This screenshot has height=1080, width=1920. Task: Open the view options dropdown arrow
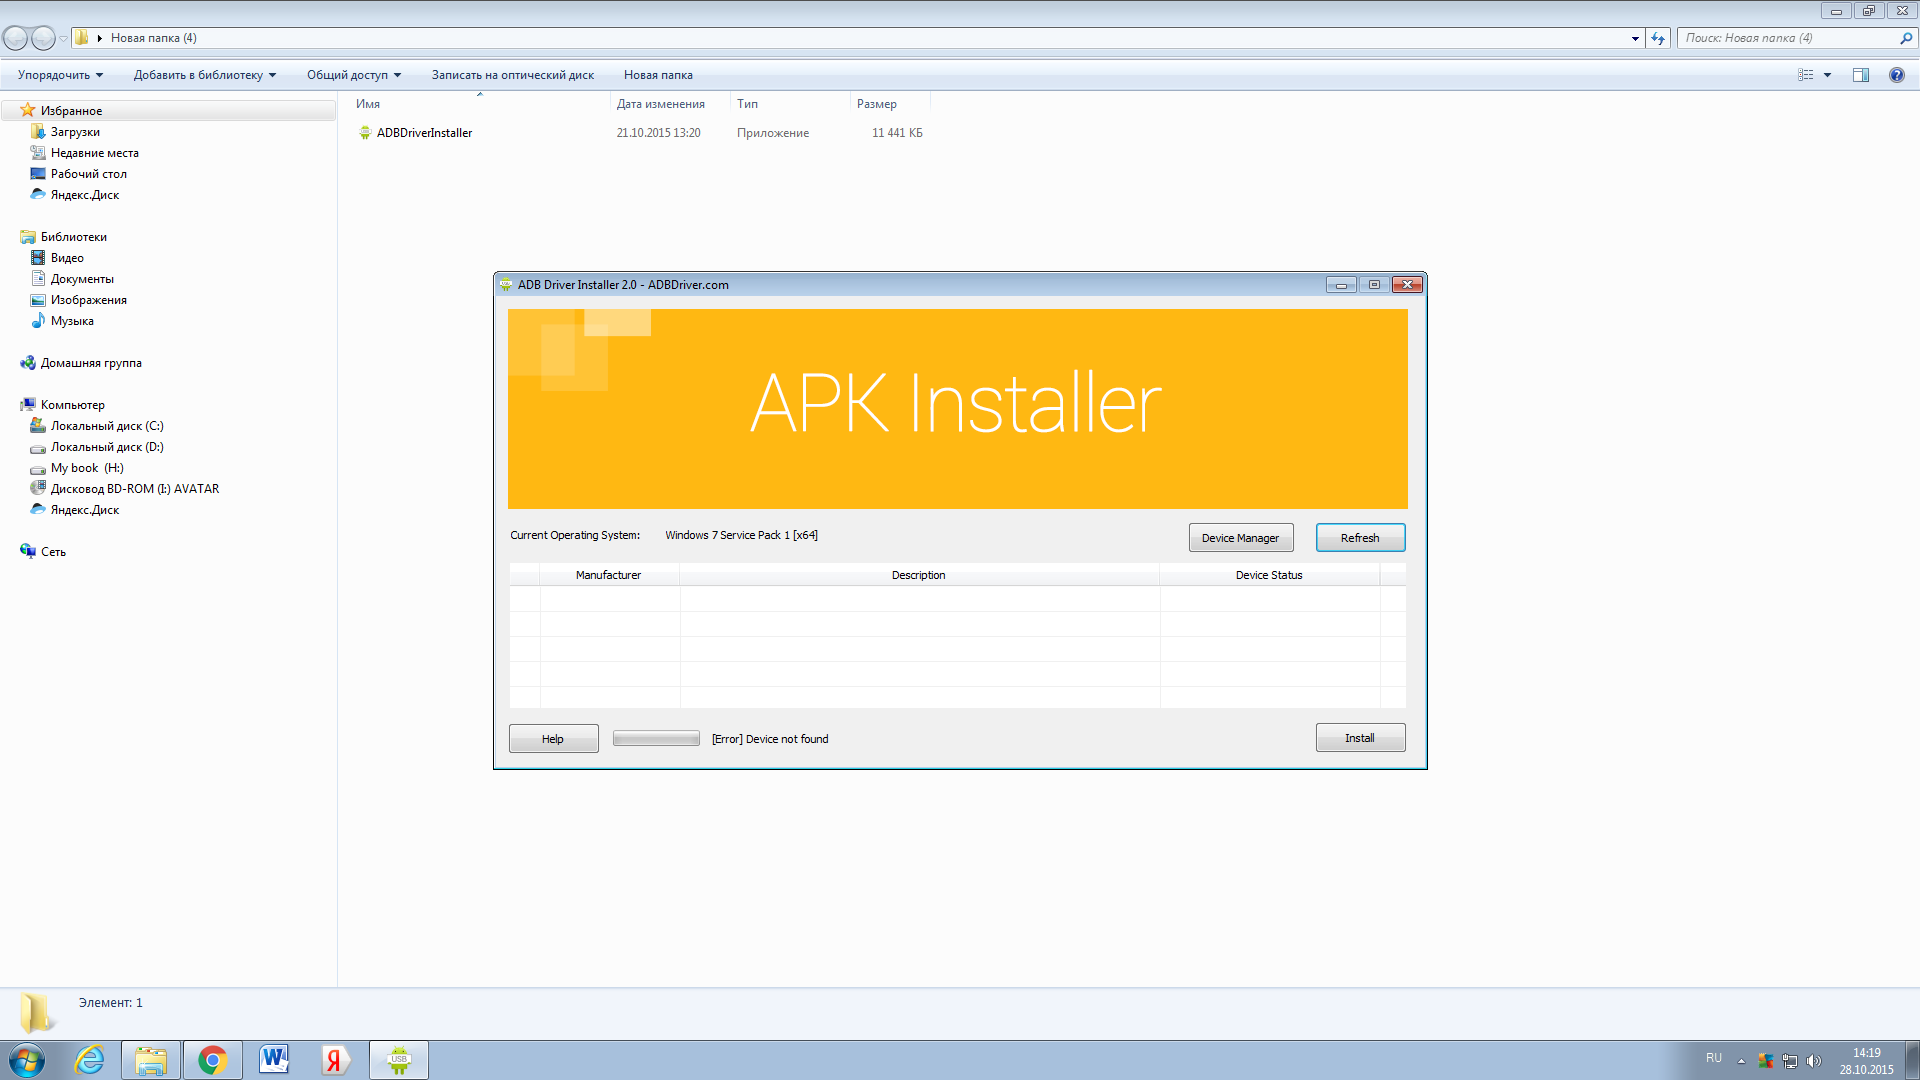click(x=1827, y=75)
